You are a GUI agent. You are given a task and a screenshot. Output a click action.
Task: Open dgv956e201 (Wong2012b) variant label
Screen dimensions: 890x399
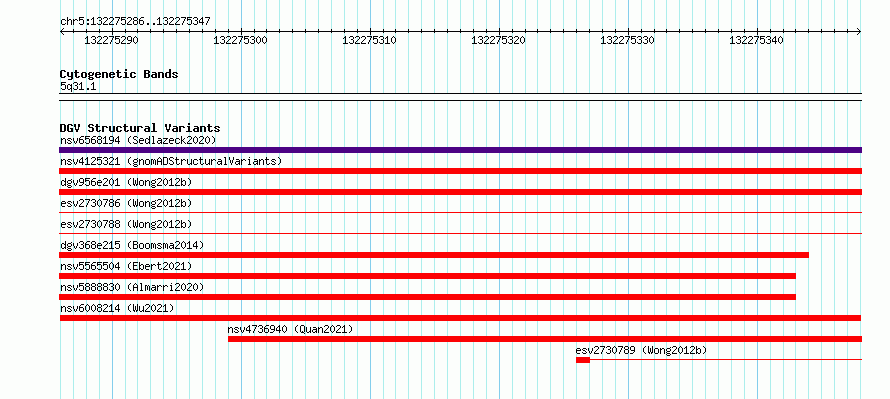point(126,182)
